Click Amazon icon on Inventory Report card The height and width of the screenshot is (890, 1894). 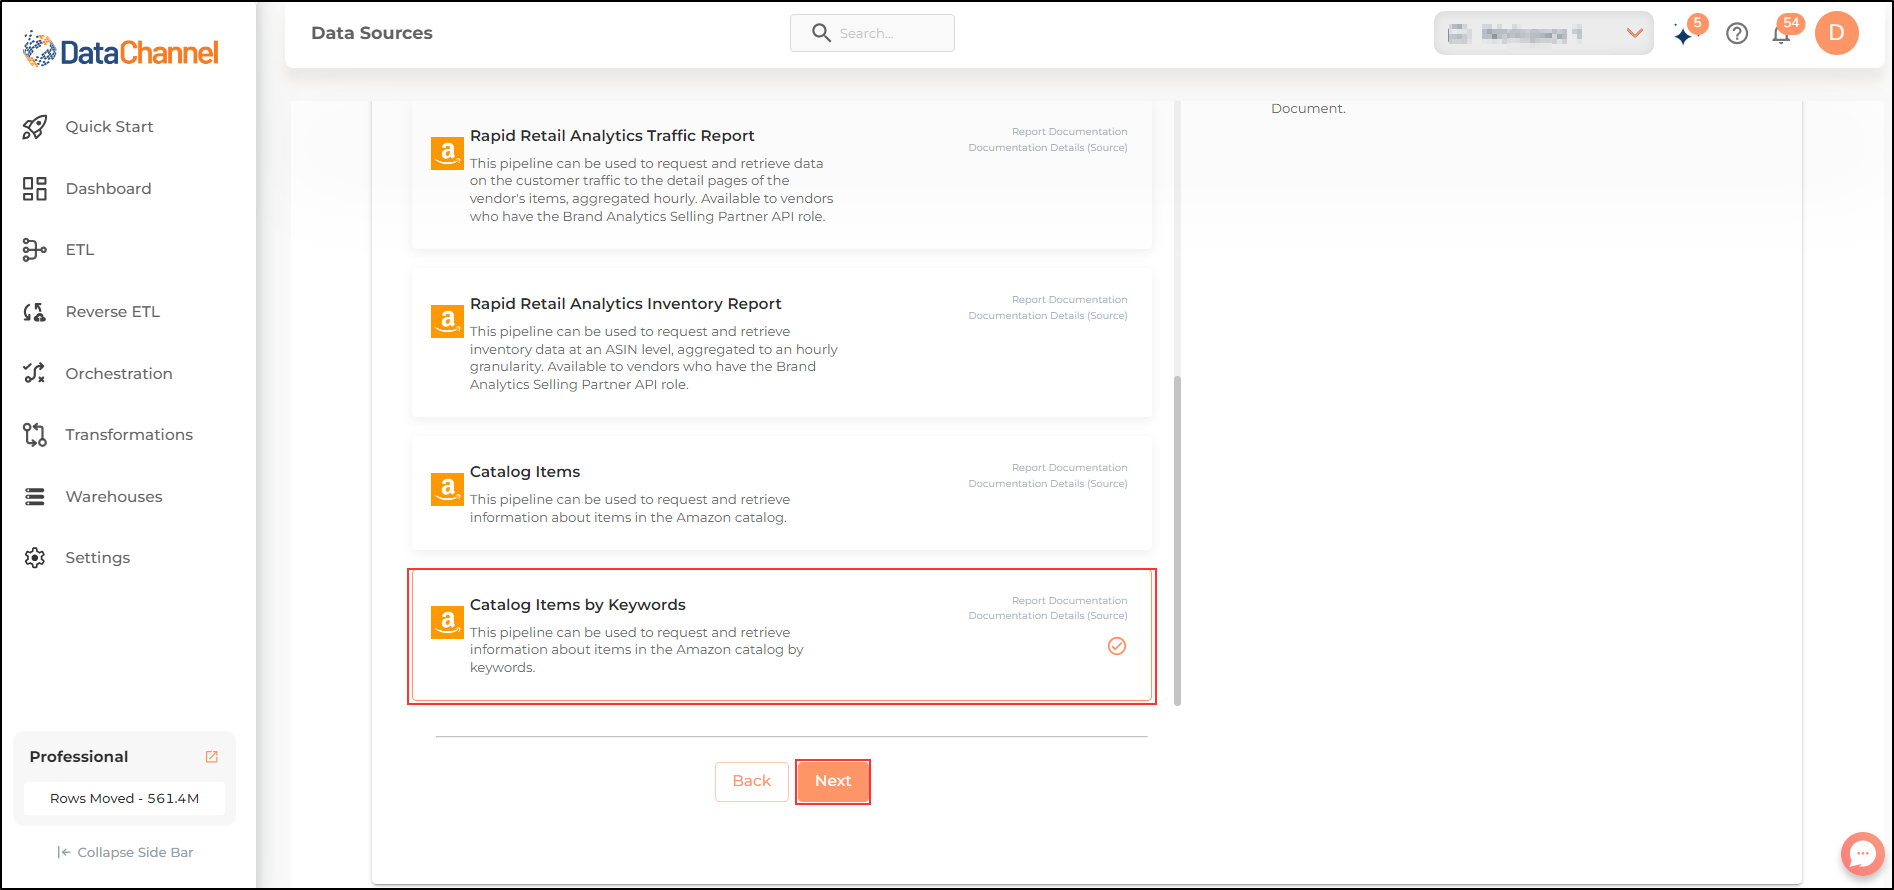447,321
